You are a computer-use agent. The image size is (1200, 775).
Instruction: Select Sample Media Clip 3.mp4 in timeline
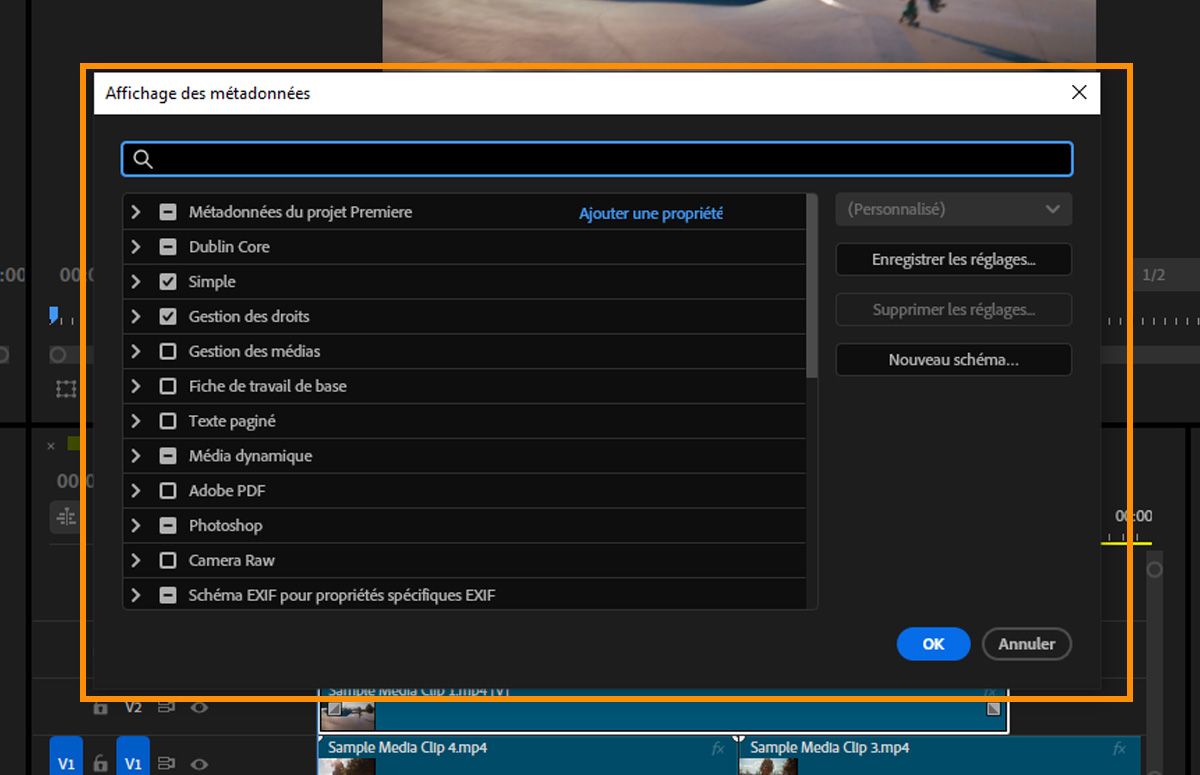coord(940,756)
